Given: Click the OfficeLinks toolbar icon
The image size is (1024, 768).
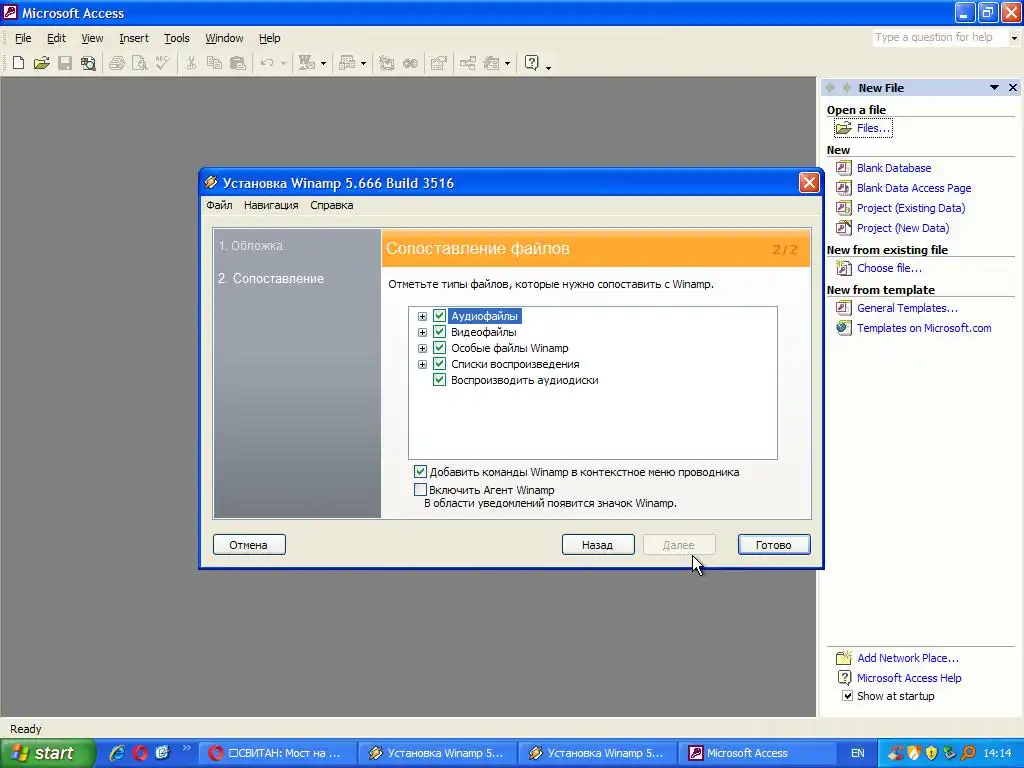Looking at the screenshot, I should tap(306, 63).
